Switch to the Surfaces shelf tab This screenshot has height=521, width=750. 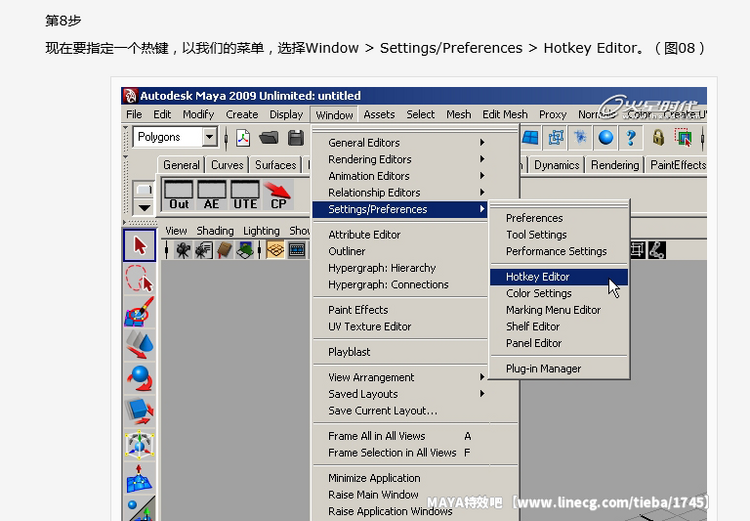coord(276,165)
